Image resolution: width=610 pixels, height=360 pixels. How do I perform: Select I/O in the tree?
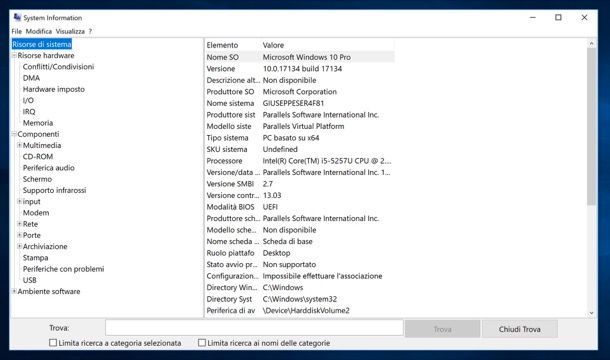(28, 100)
